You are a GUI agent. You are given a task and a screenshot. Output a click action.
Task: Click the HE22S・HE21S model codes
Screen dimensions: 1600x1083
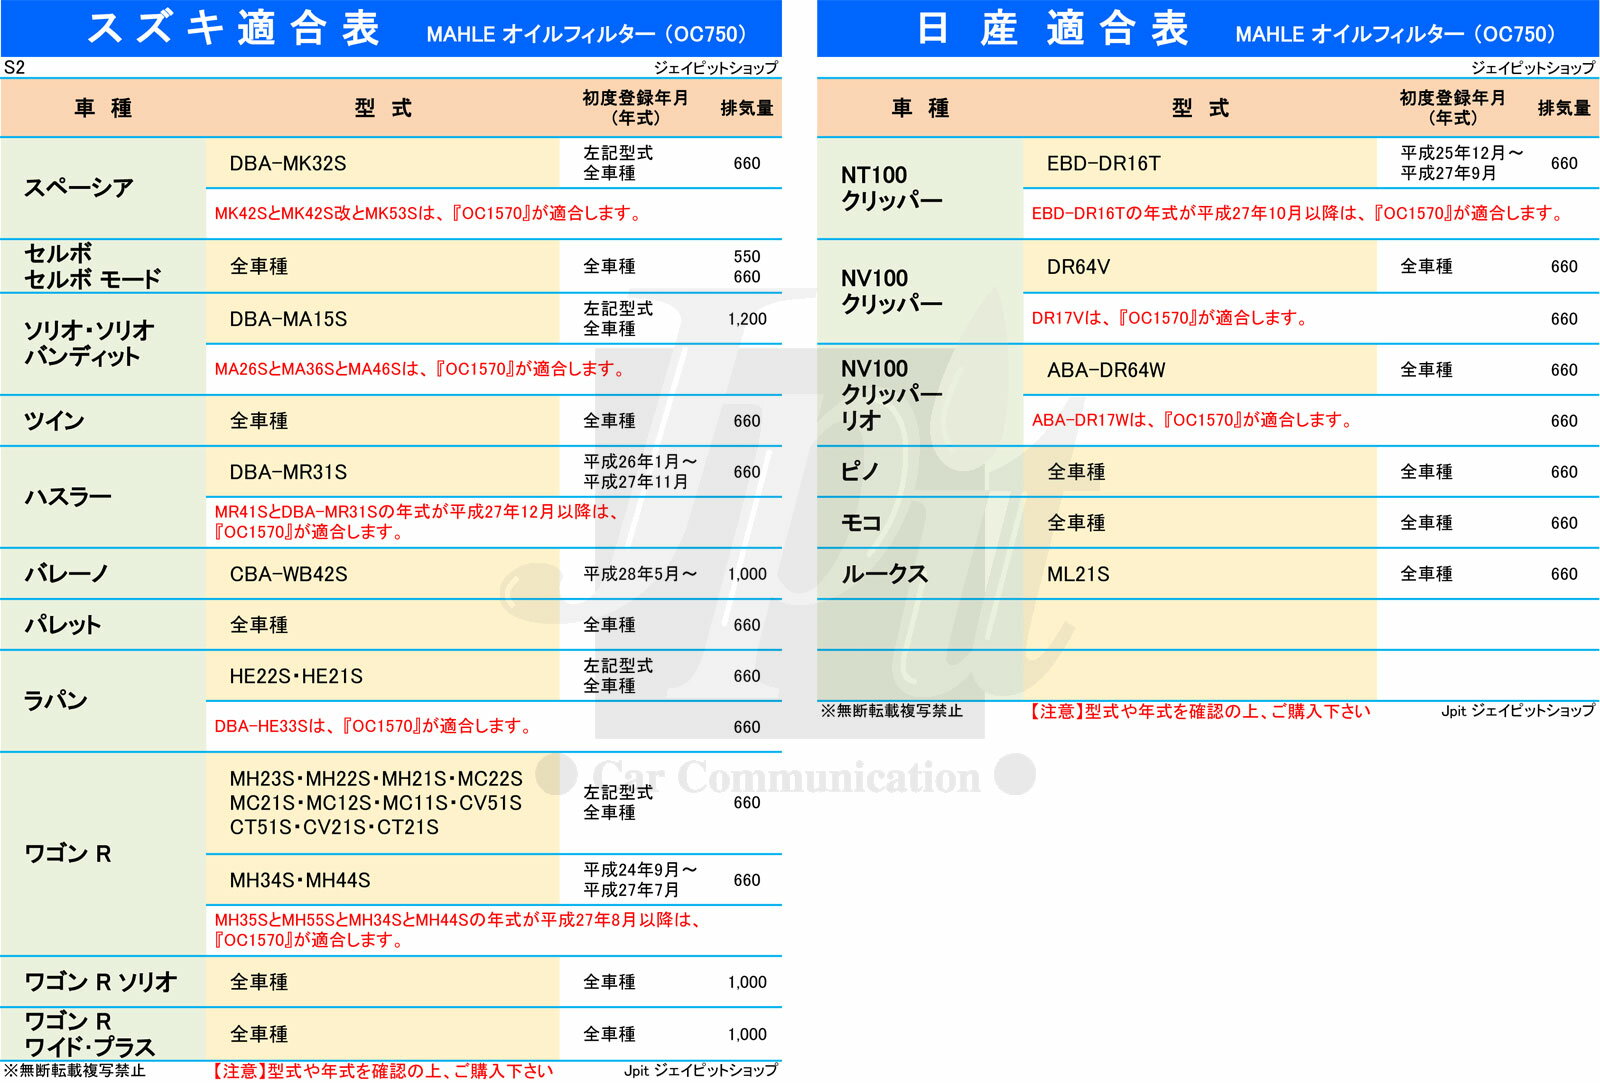(x=296, y=676)
